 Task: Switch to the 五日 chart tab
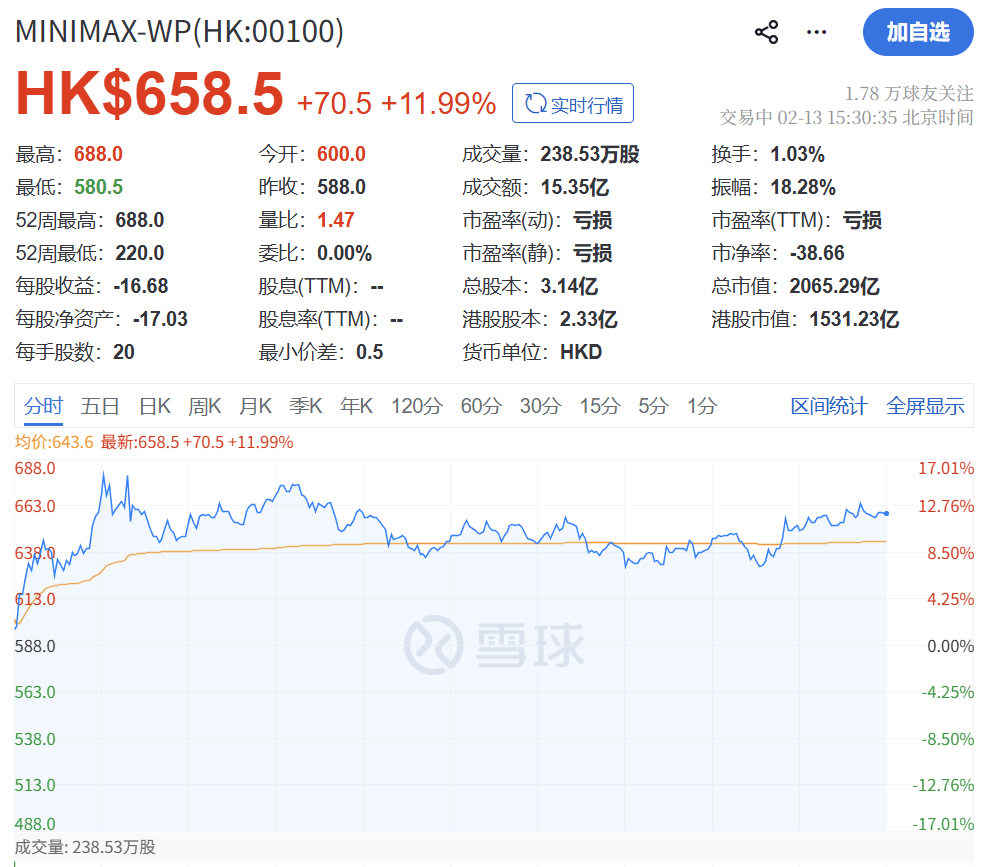pos(100,406)
